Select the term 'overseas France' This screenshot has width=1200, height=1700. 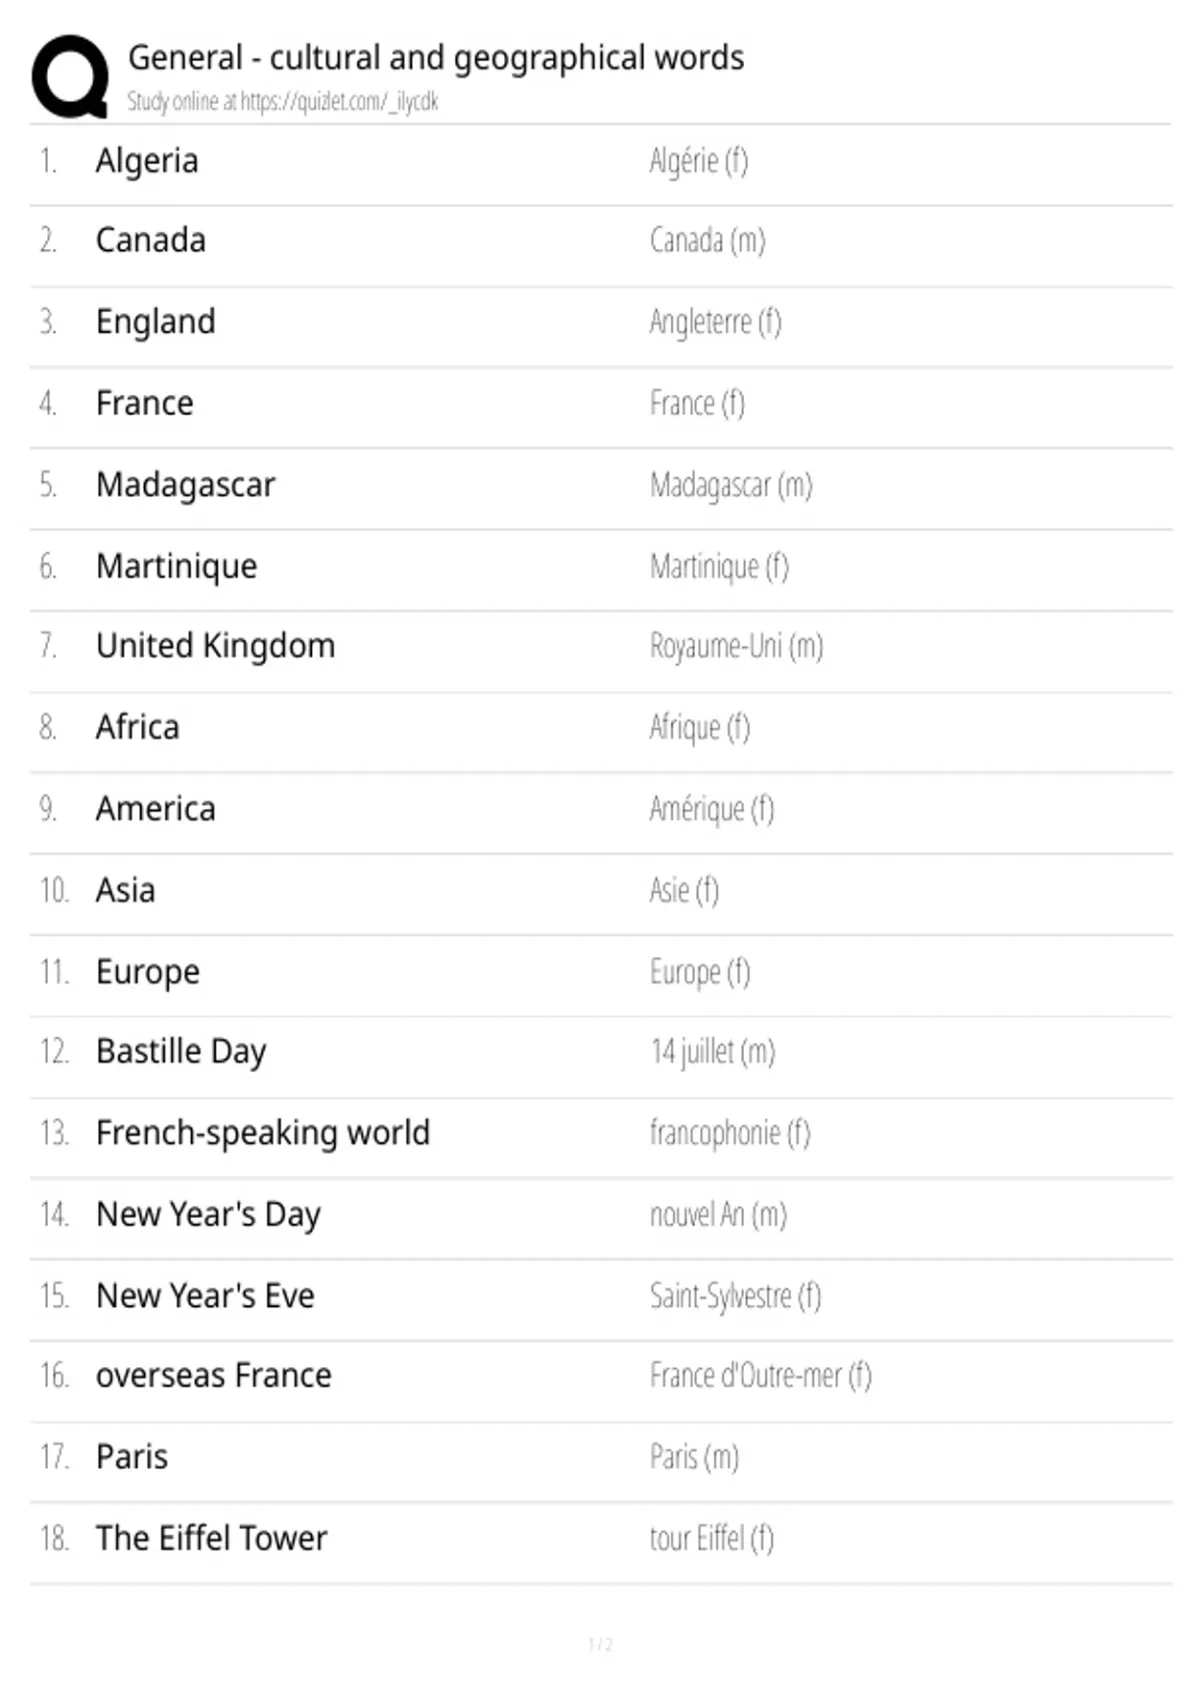pyautogui.click(x=213, y=1376)
